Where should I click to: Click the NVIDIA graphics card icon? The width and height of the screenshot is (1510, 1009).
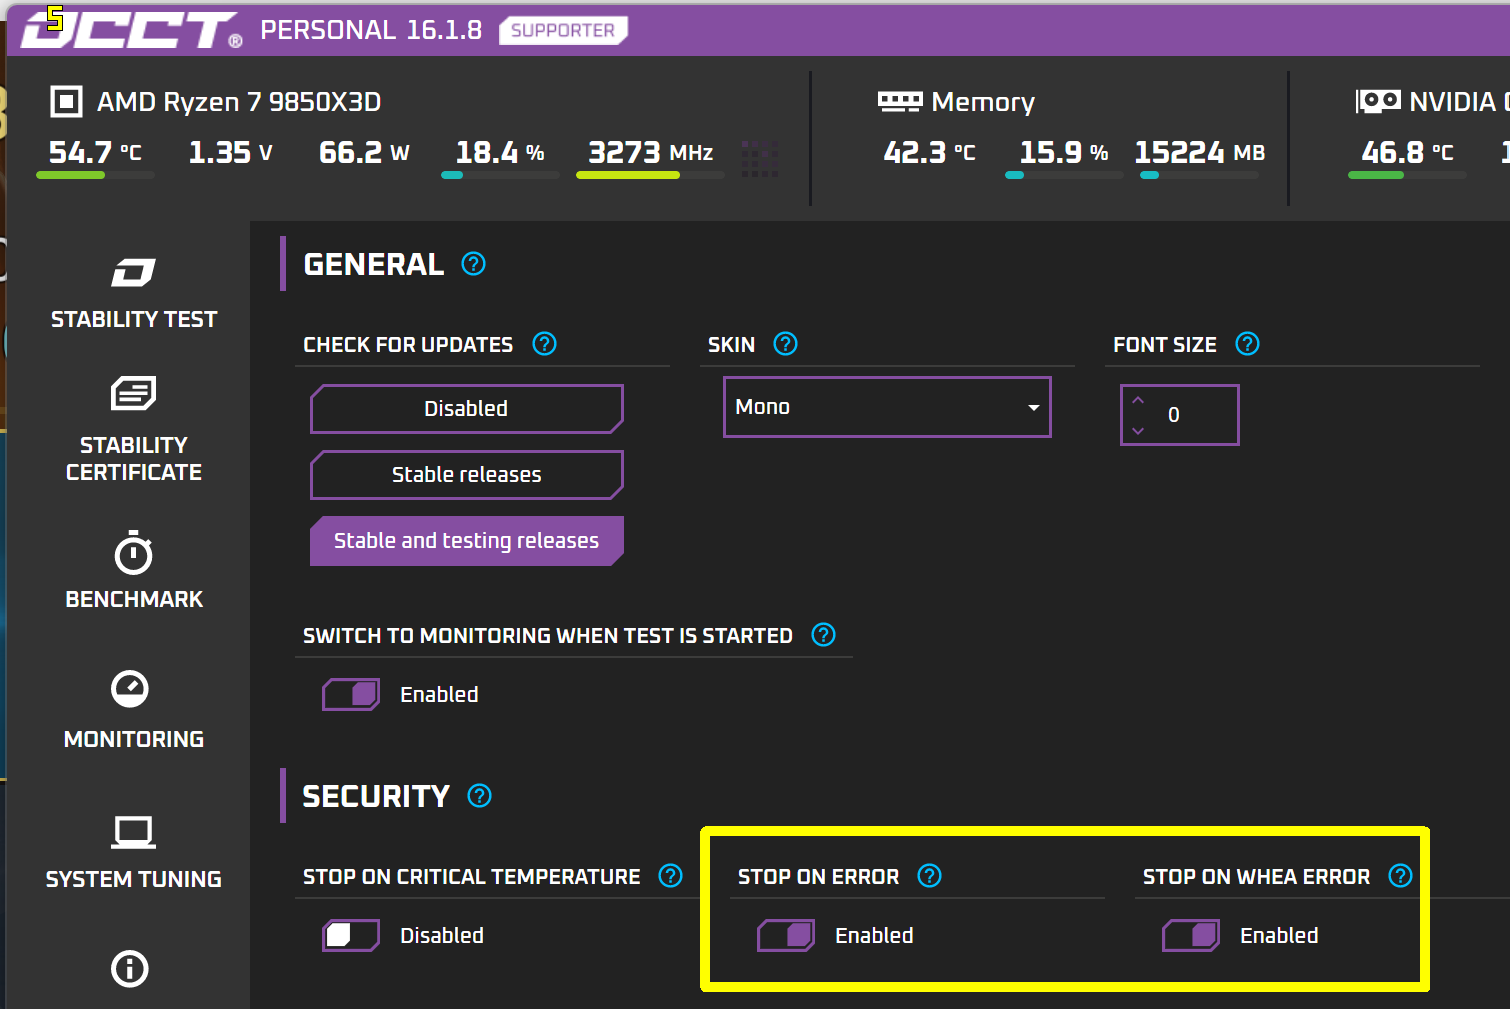tap(1378, 101)
